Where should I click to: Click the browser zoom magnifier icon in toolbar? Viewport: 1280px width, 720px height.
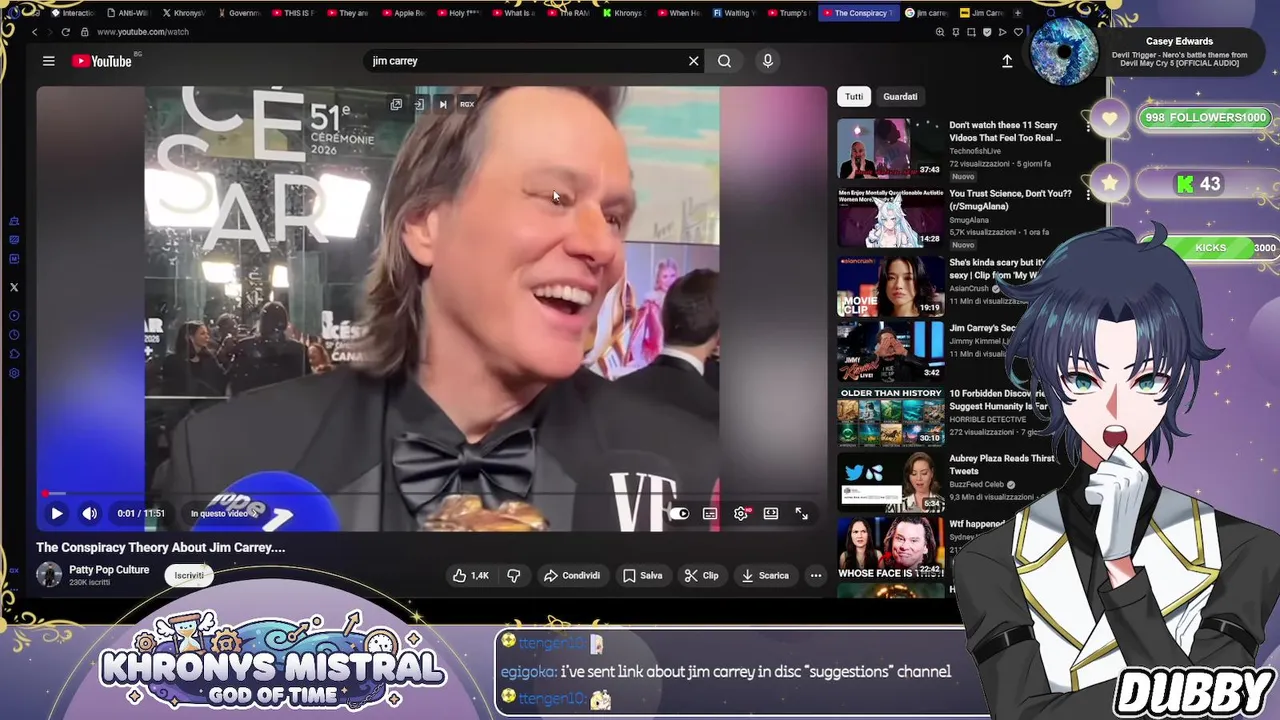click(x=939, y=32)
